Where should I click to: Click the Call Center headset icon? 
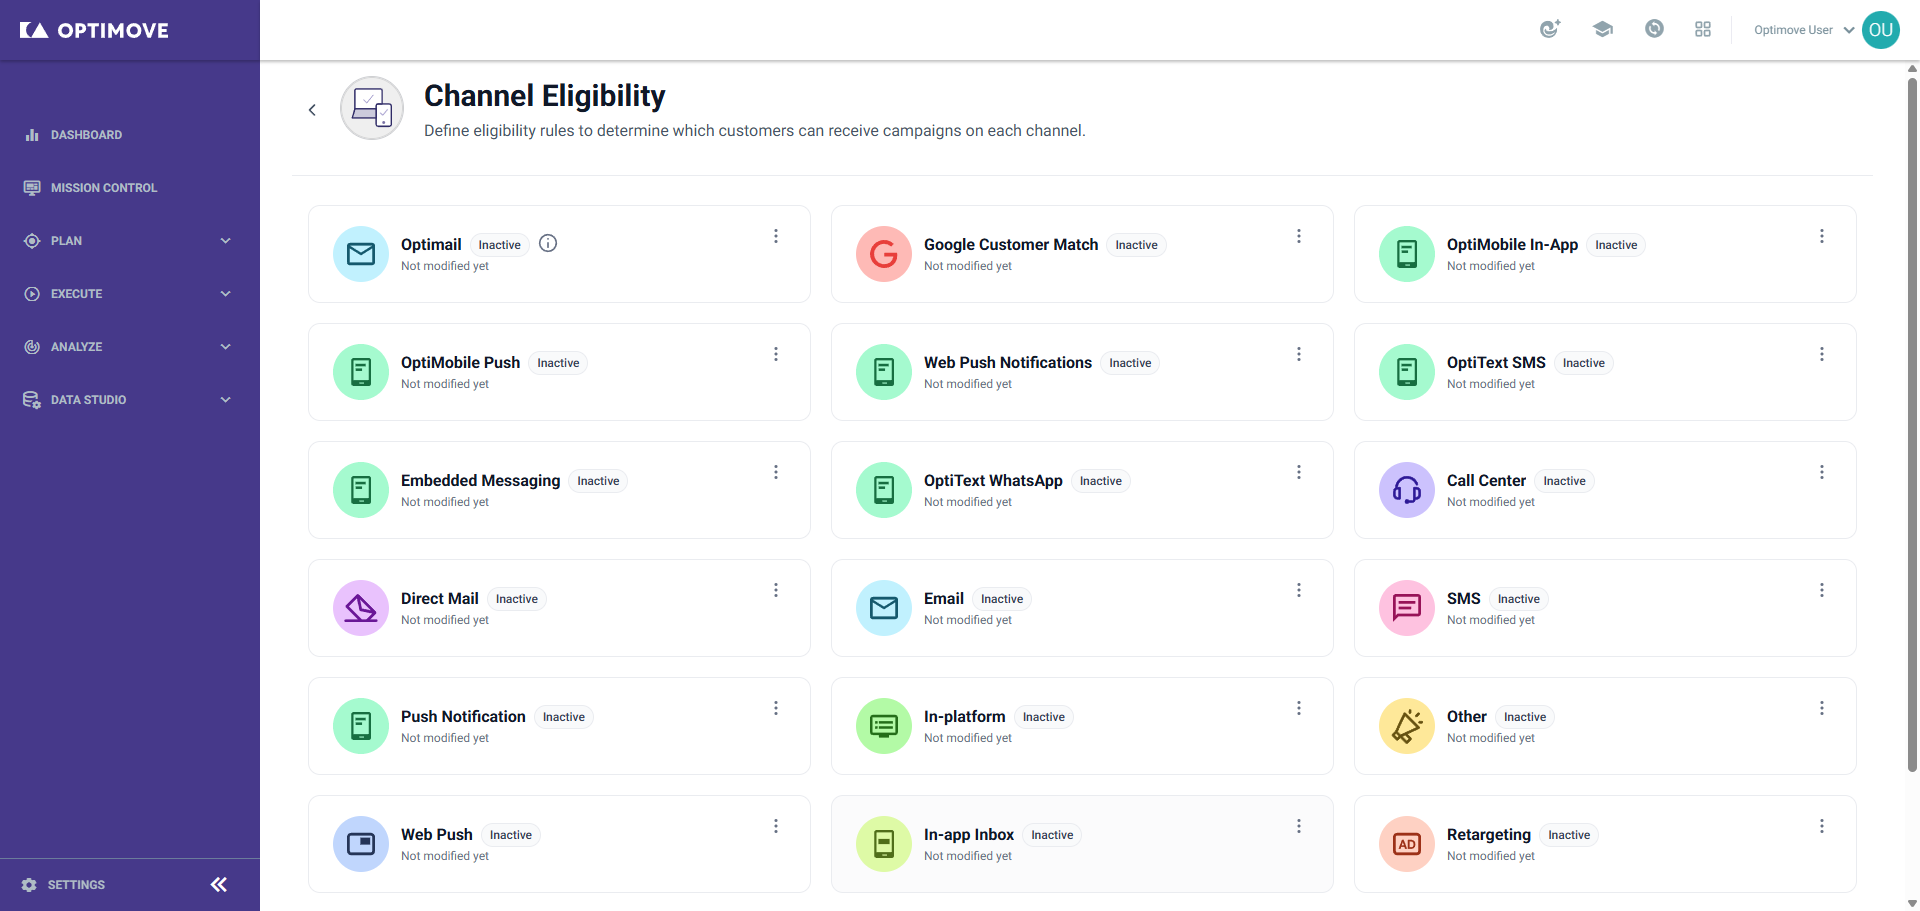(x=1407, y=490)
